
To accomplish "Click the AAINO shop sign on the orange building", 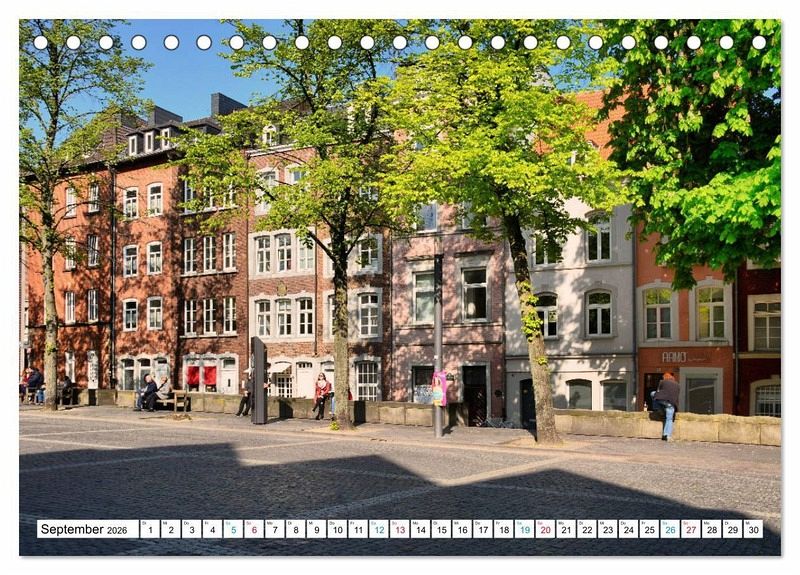I will coord(675,356).
